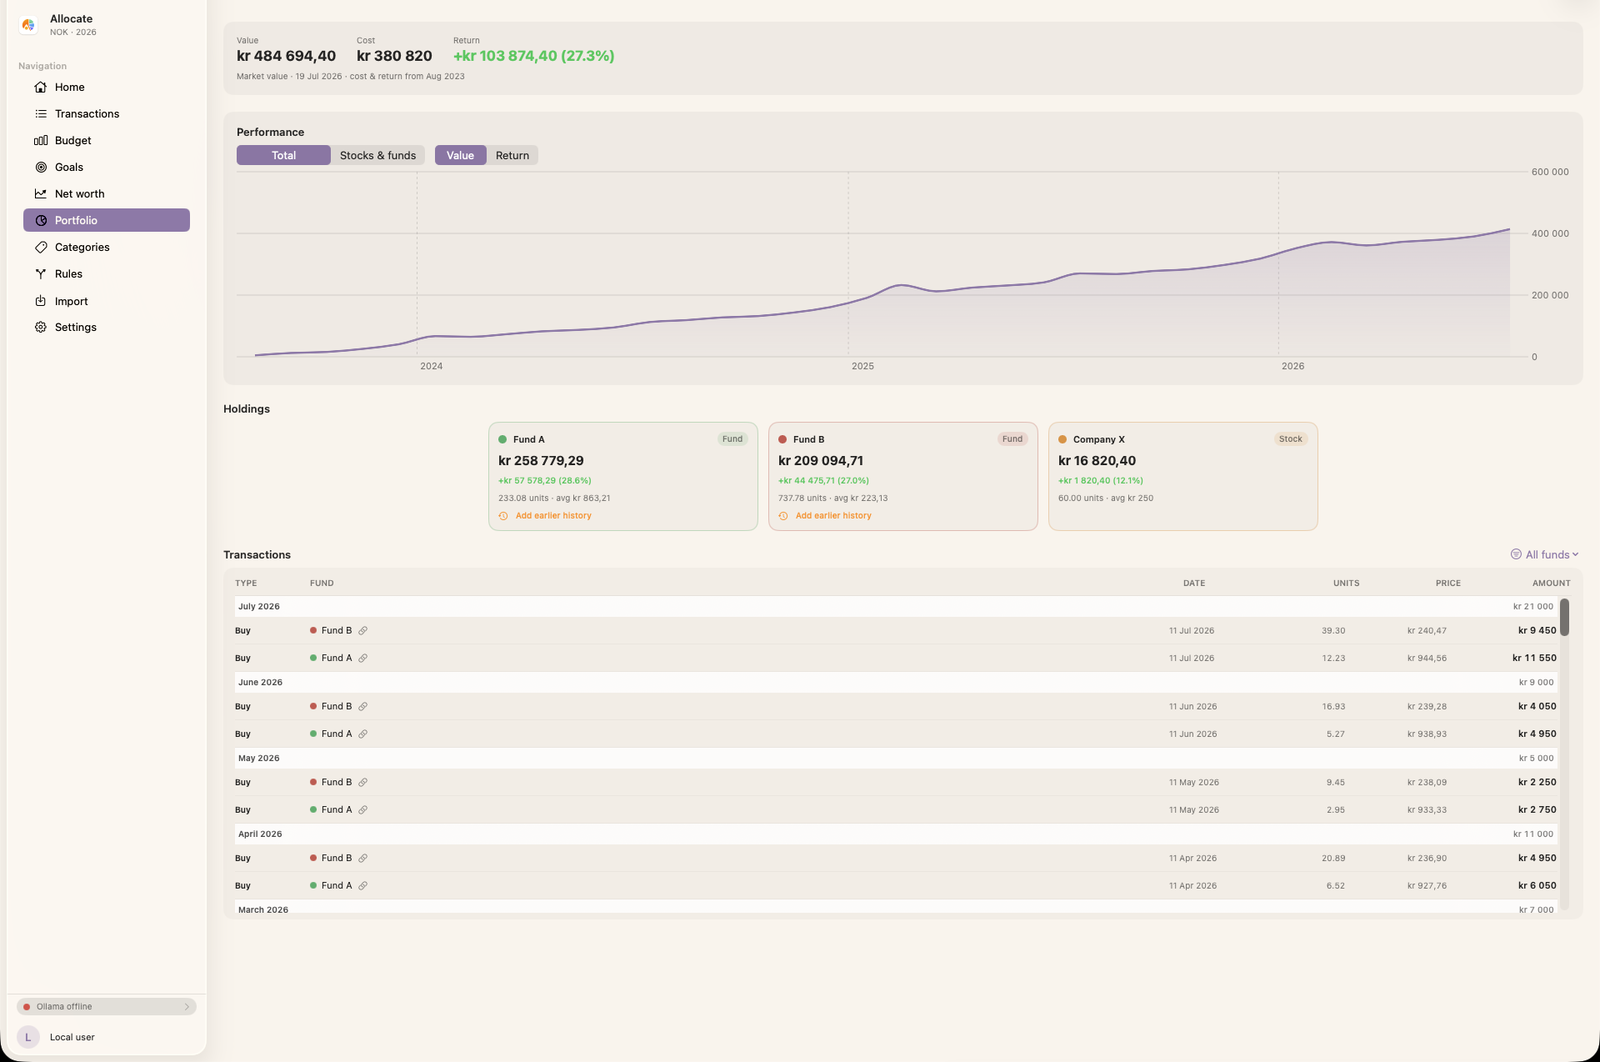Show Return in performance chart
Screen dimensions: 1600x1062
512,155
